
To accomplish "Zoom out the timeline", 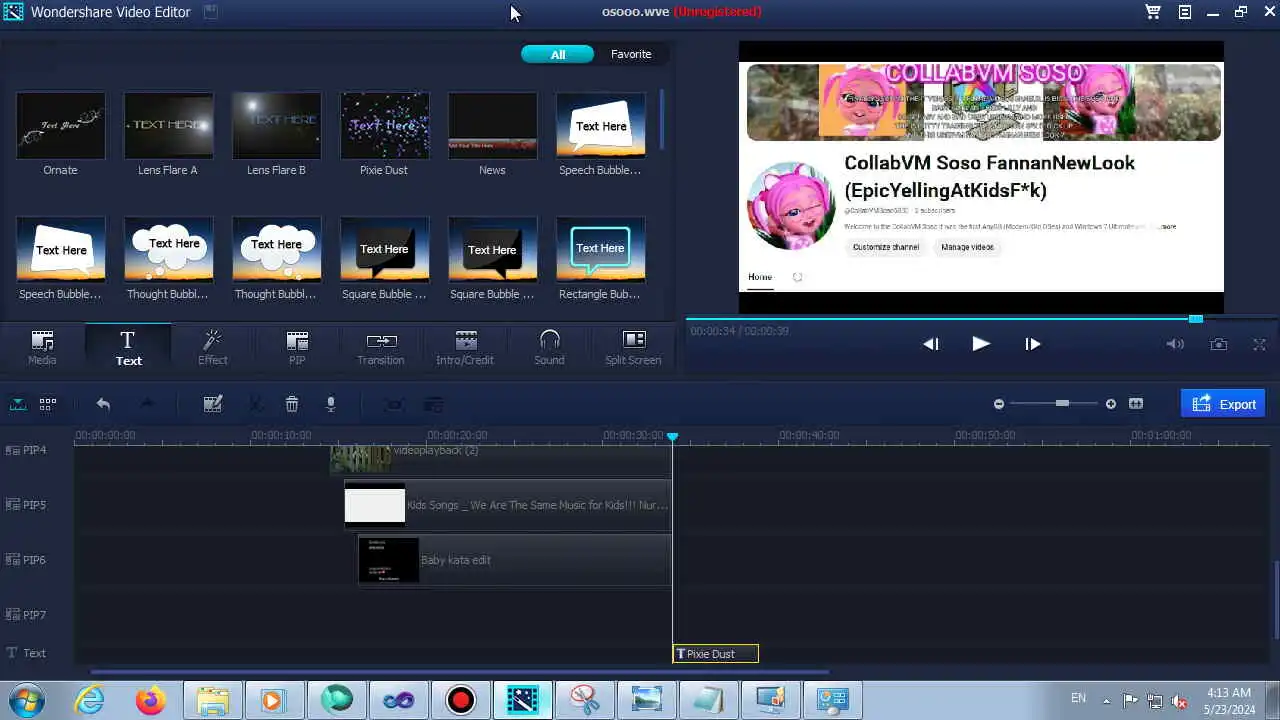I will (998, 404).
